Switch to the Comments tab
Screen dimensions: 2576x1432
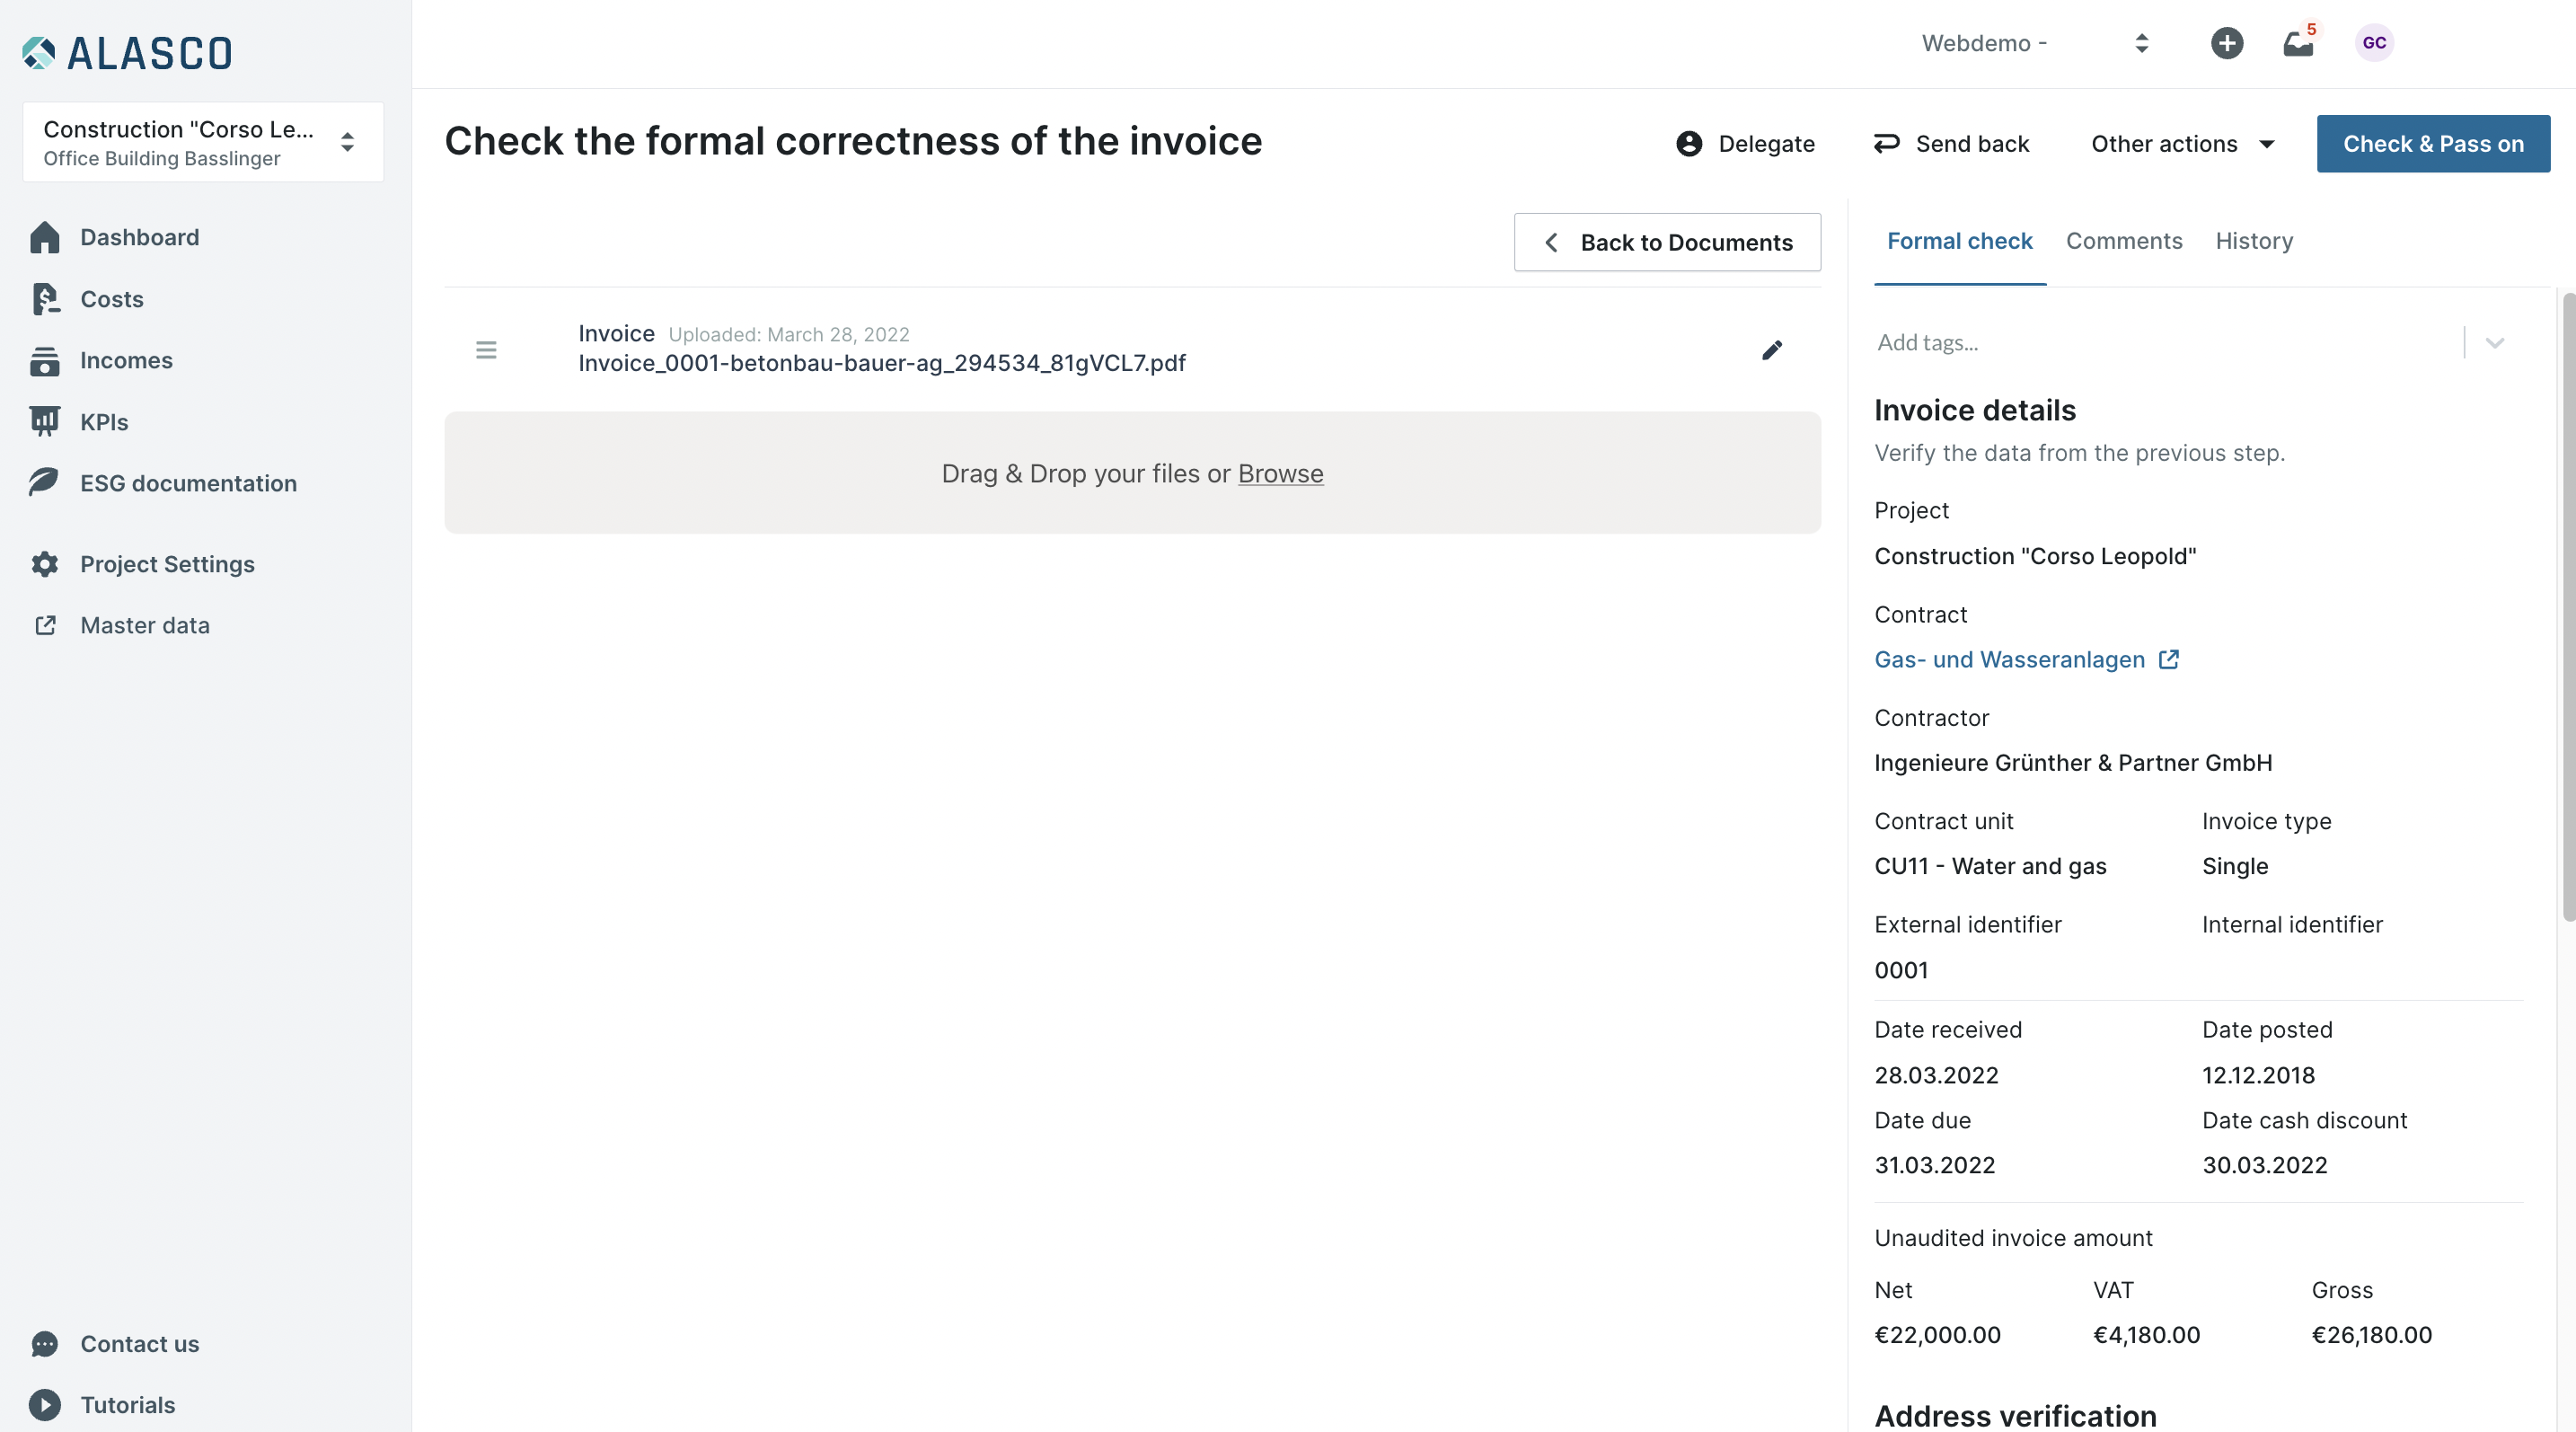tap(2123, 241)
